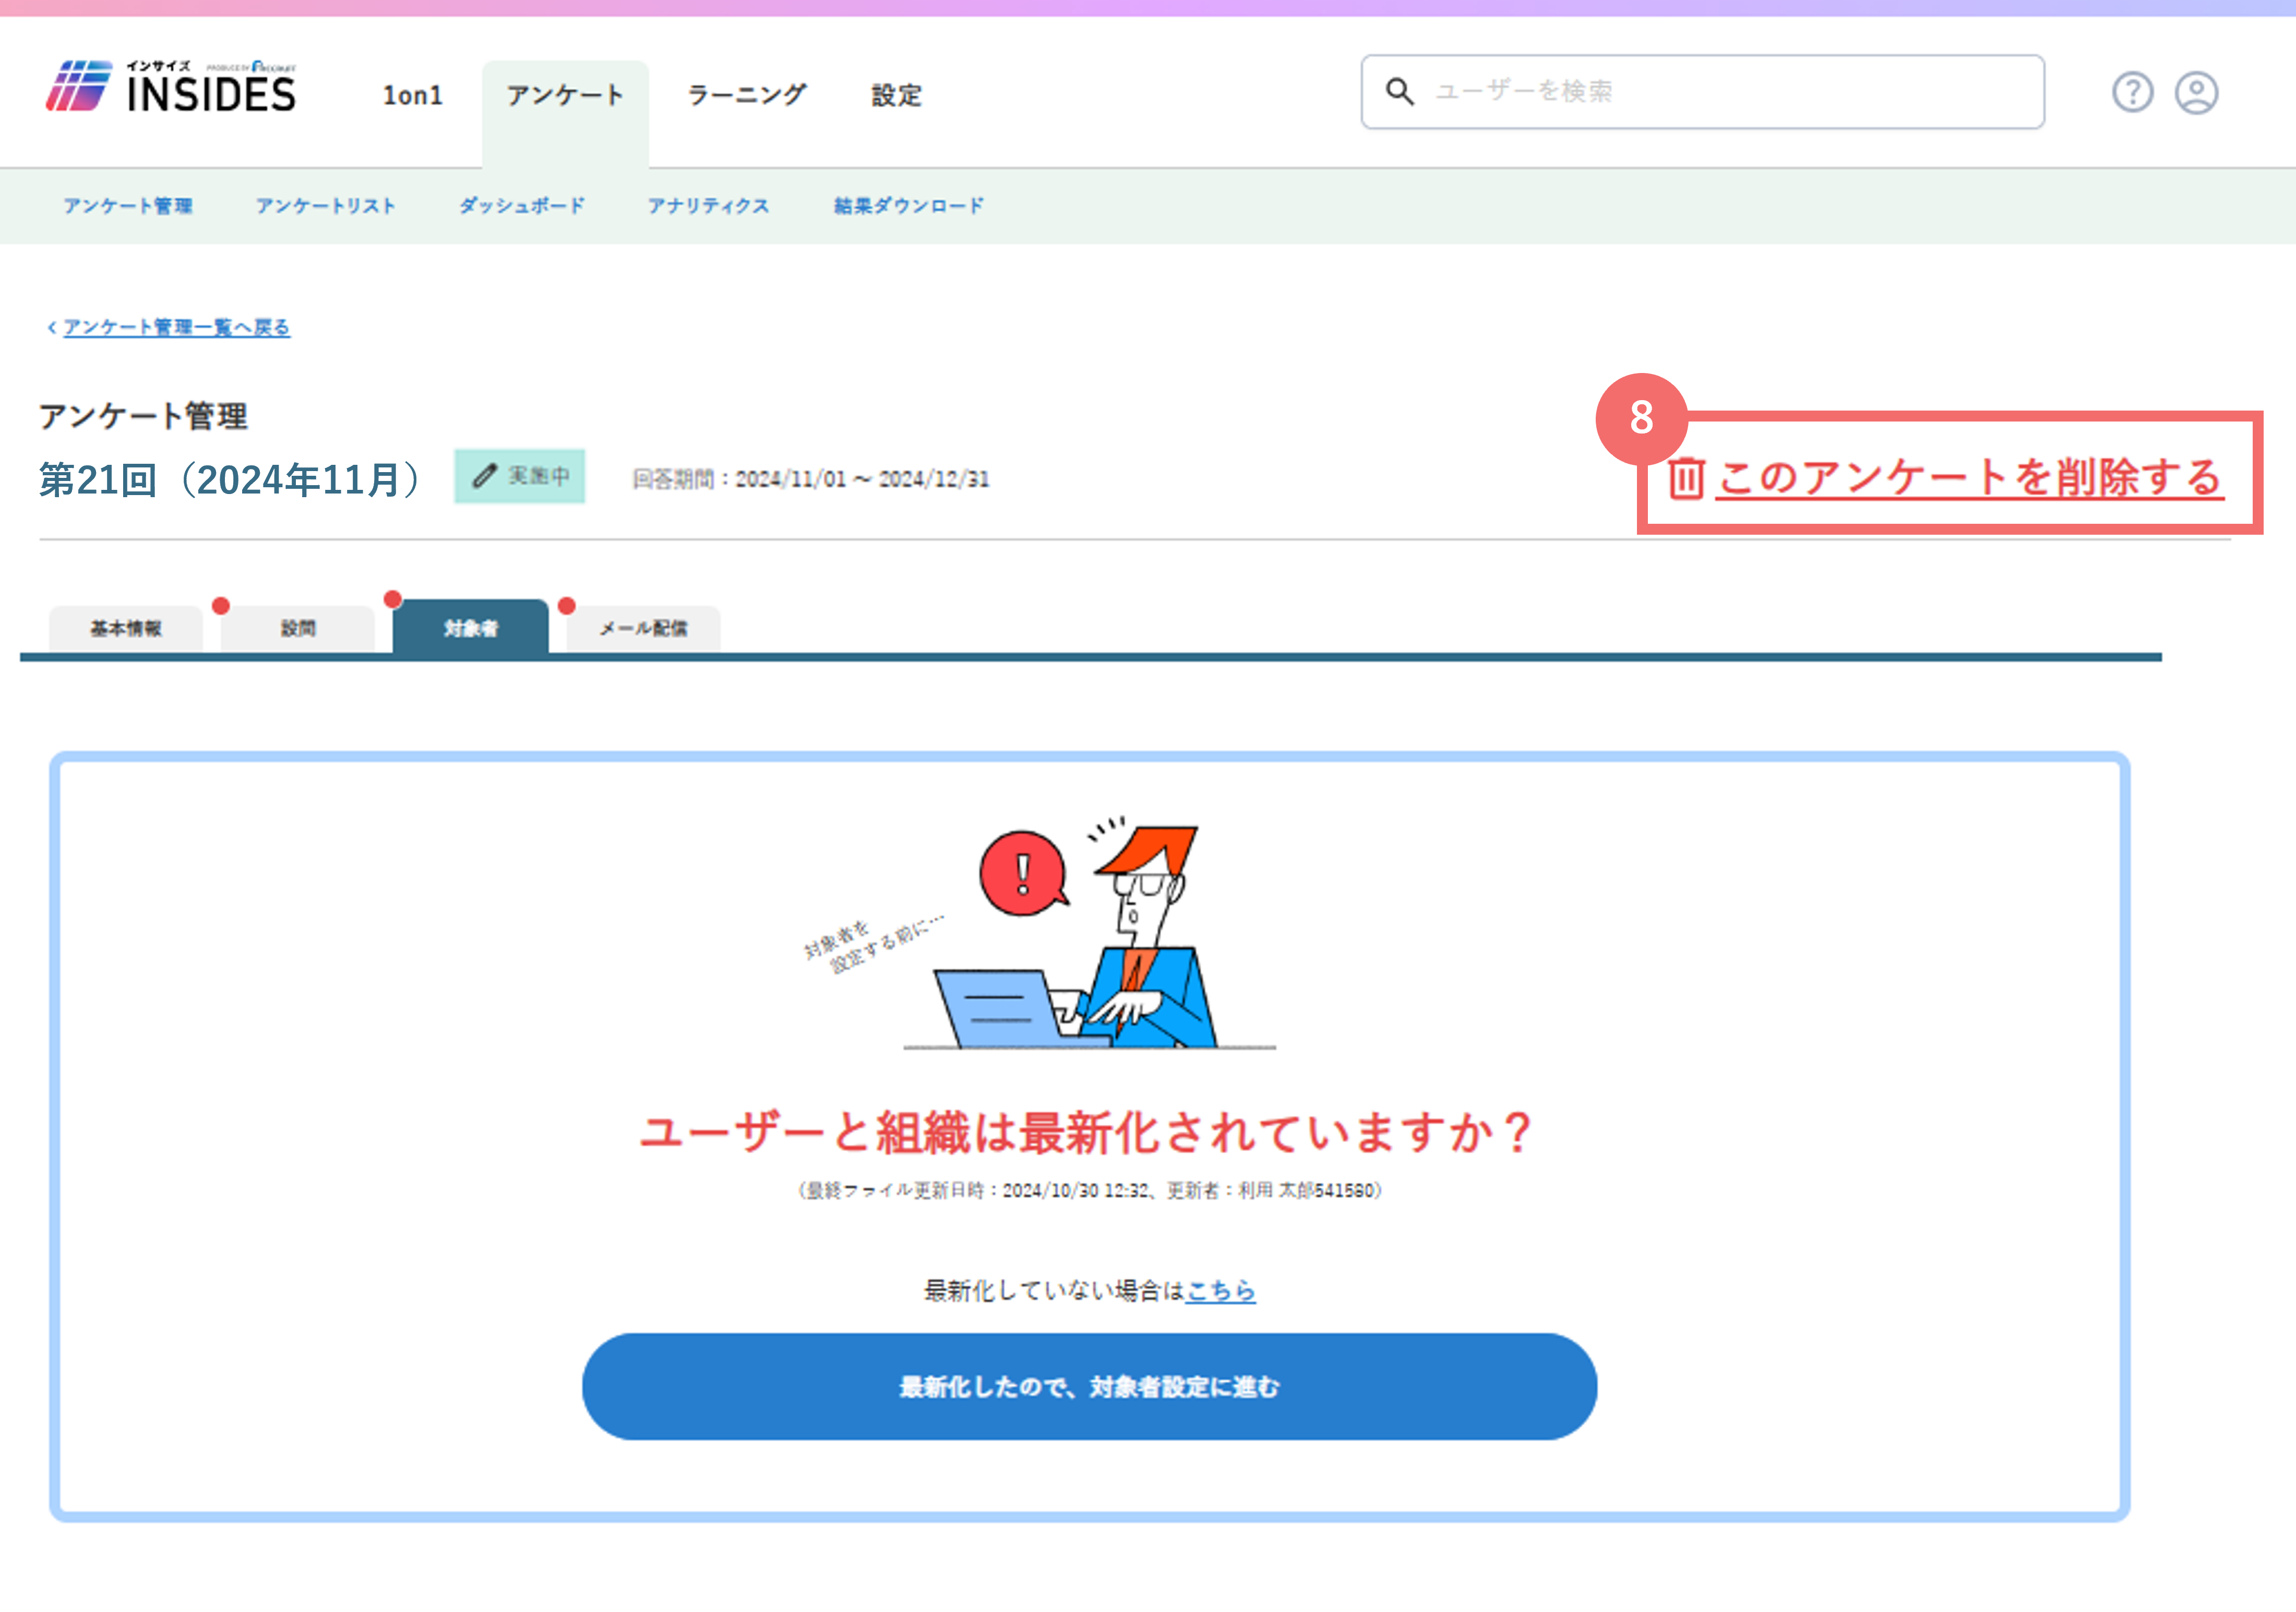Screen dimensions: 2296x1612
Task: Click the back chevron before アンケート管理一覧へ戻る
Action: (52, 327)
